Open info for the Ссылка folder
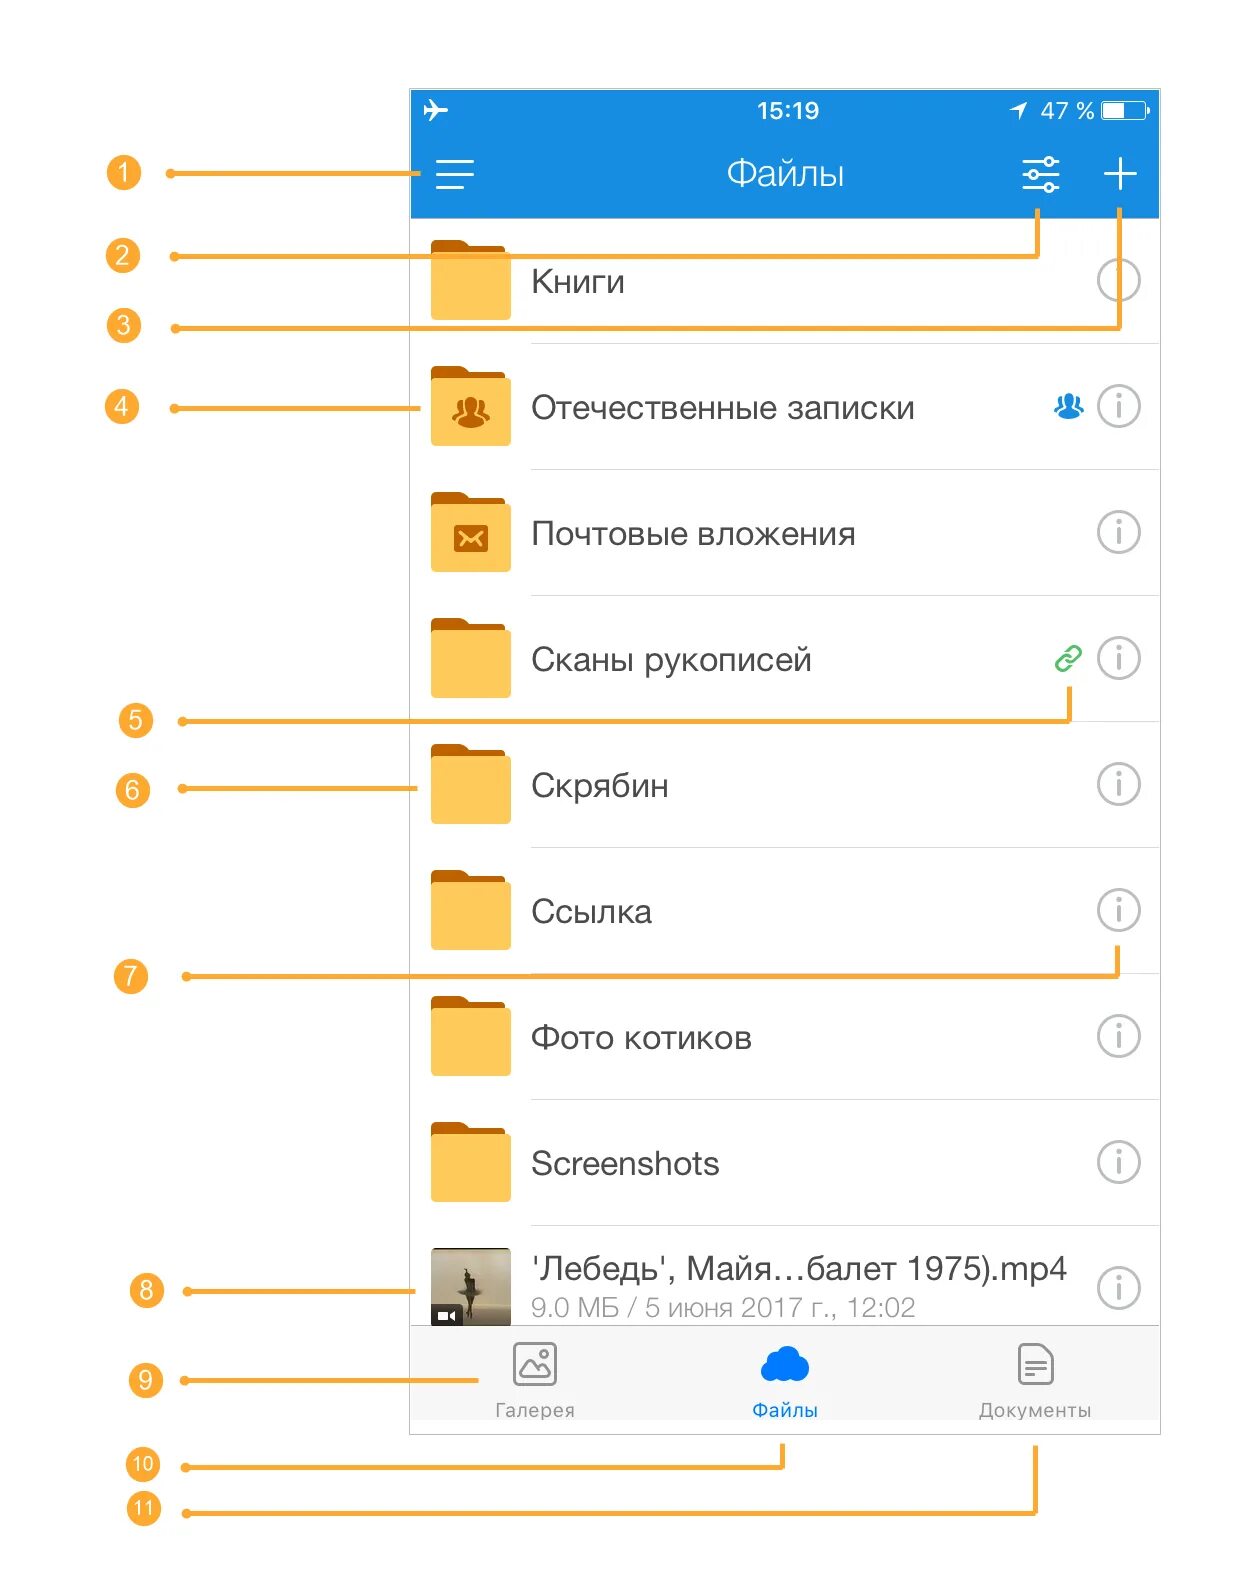The width and height of the screenshot is (1259, 1585). [1118, 910]
